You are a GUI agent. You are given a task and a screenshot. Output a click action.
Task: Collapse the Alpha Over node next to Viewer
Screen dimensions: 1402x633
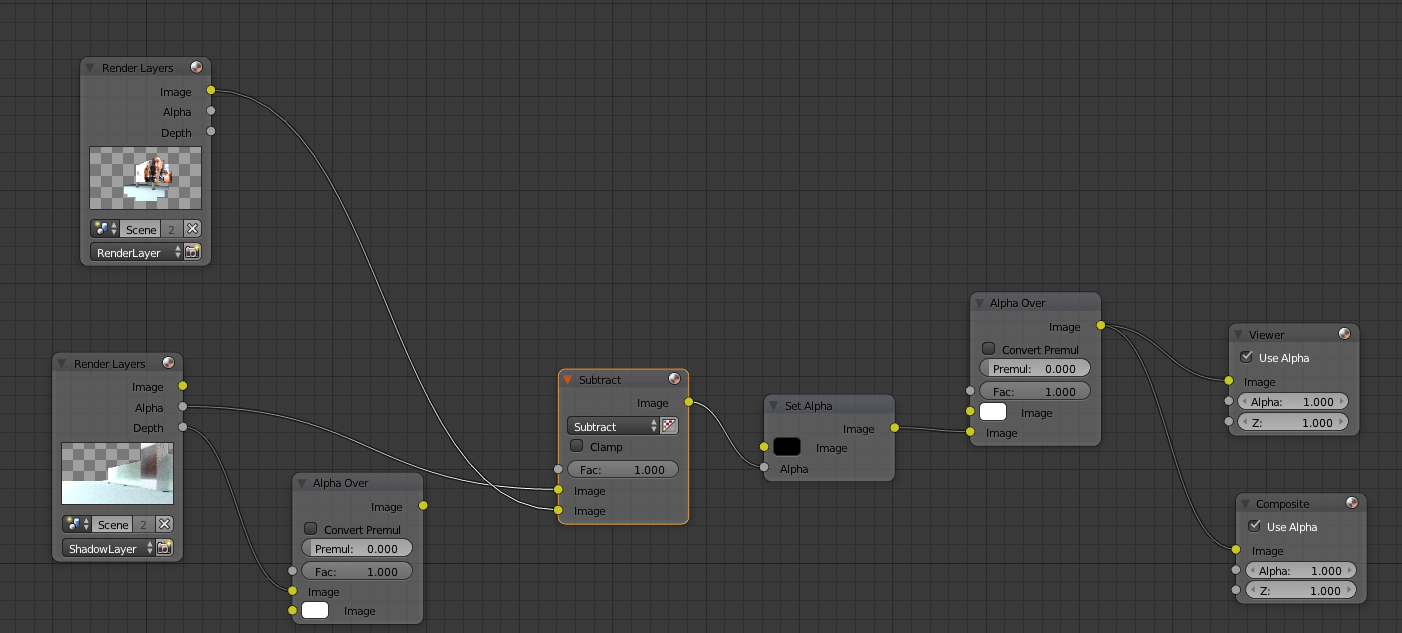[980, 302]
